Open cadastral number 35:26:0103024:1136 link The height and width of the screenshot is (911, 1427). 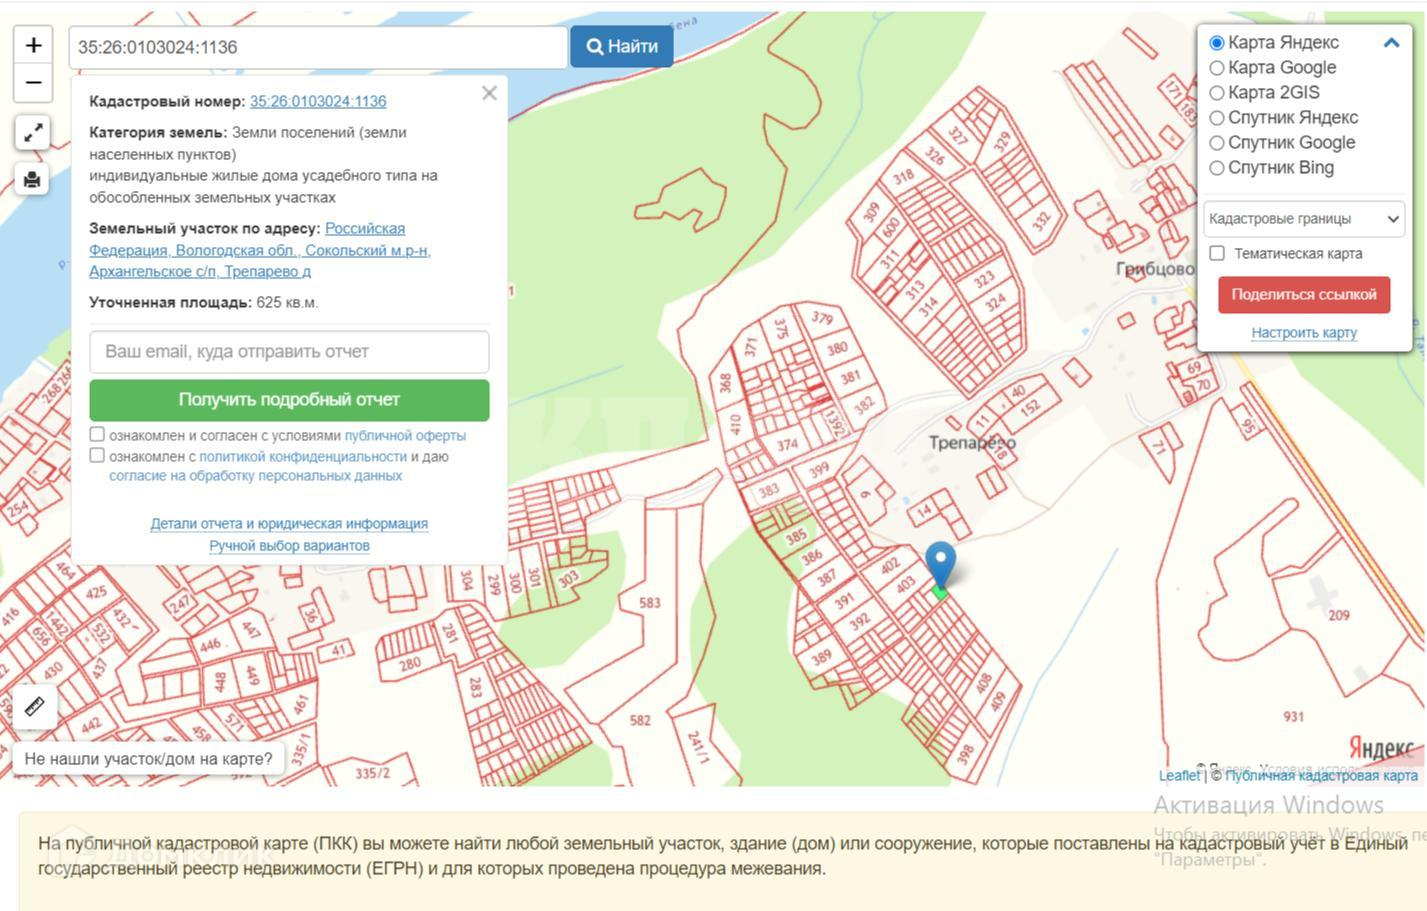click(318, 101)
